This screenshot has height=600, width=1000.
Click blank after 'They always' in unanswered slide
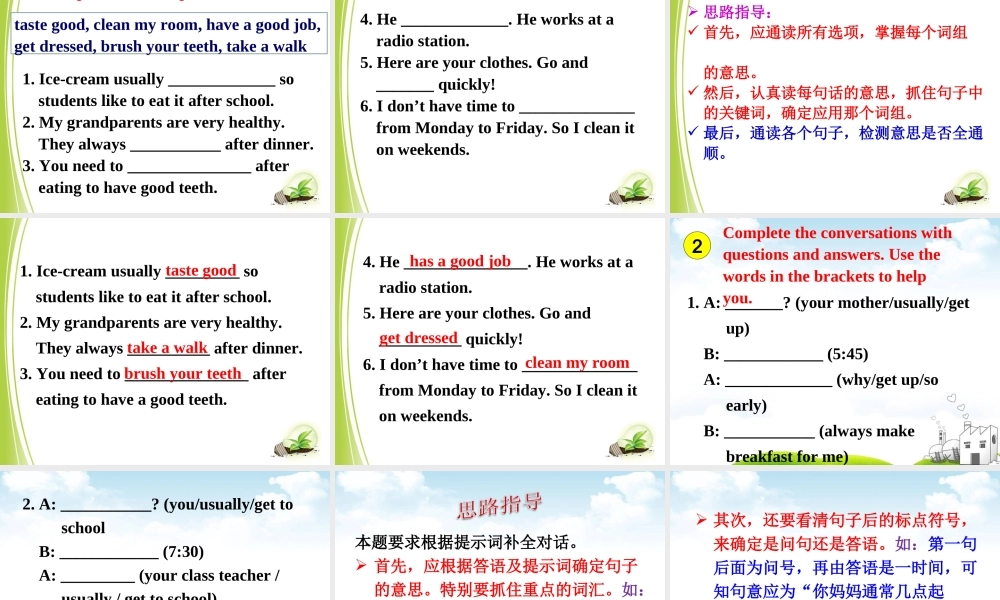pos(175,147)
